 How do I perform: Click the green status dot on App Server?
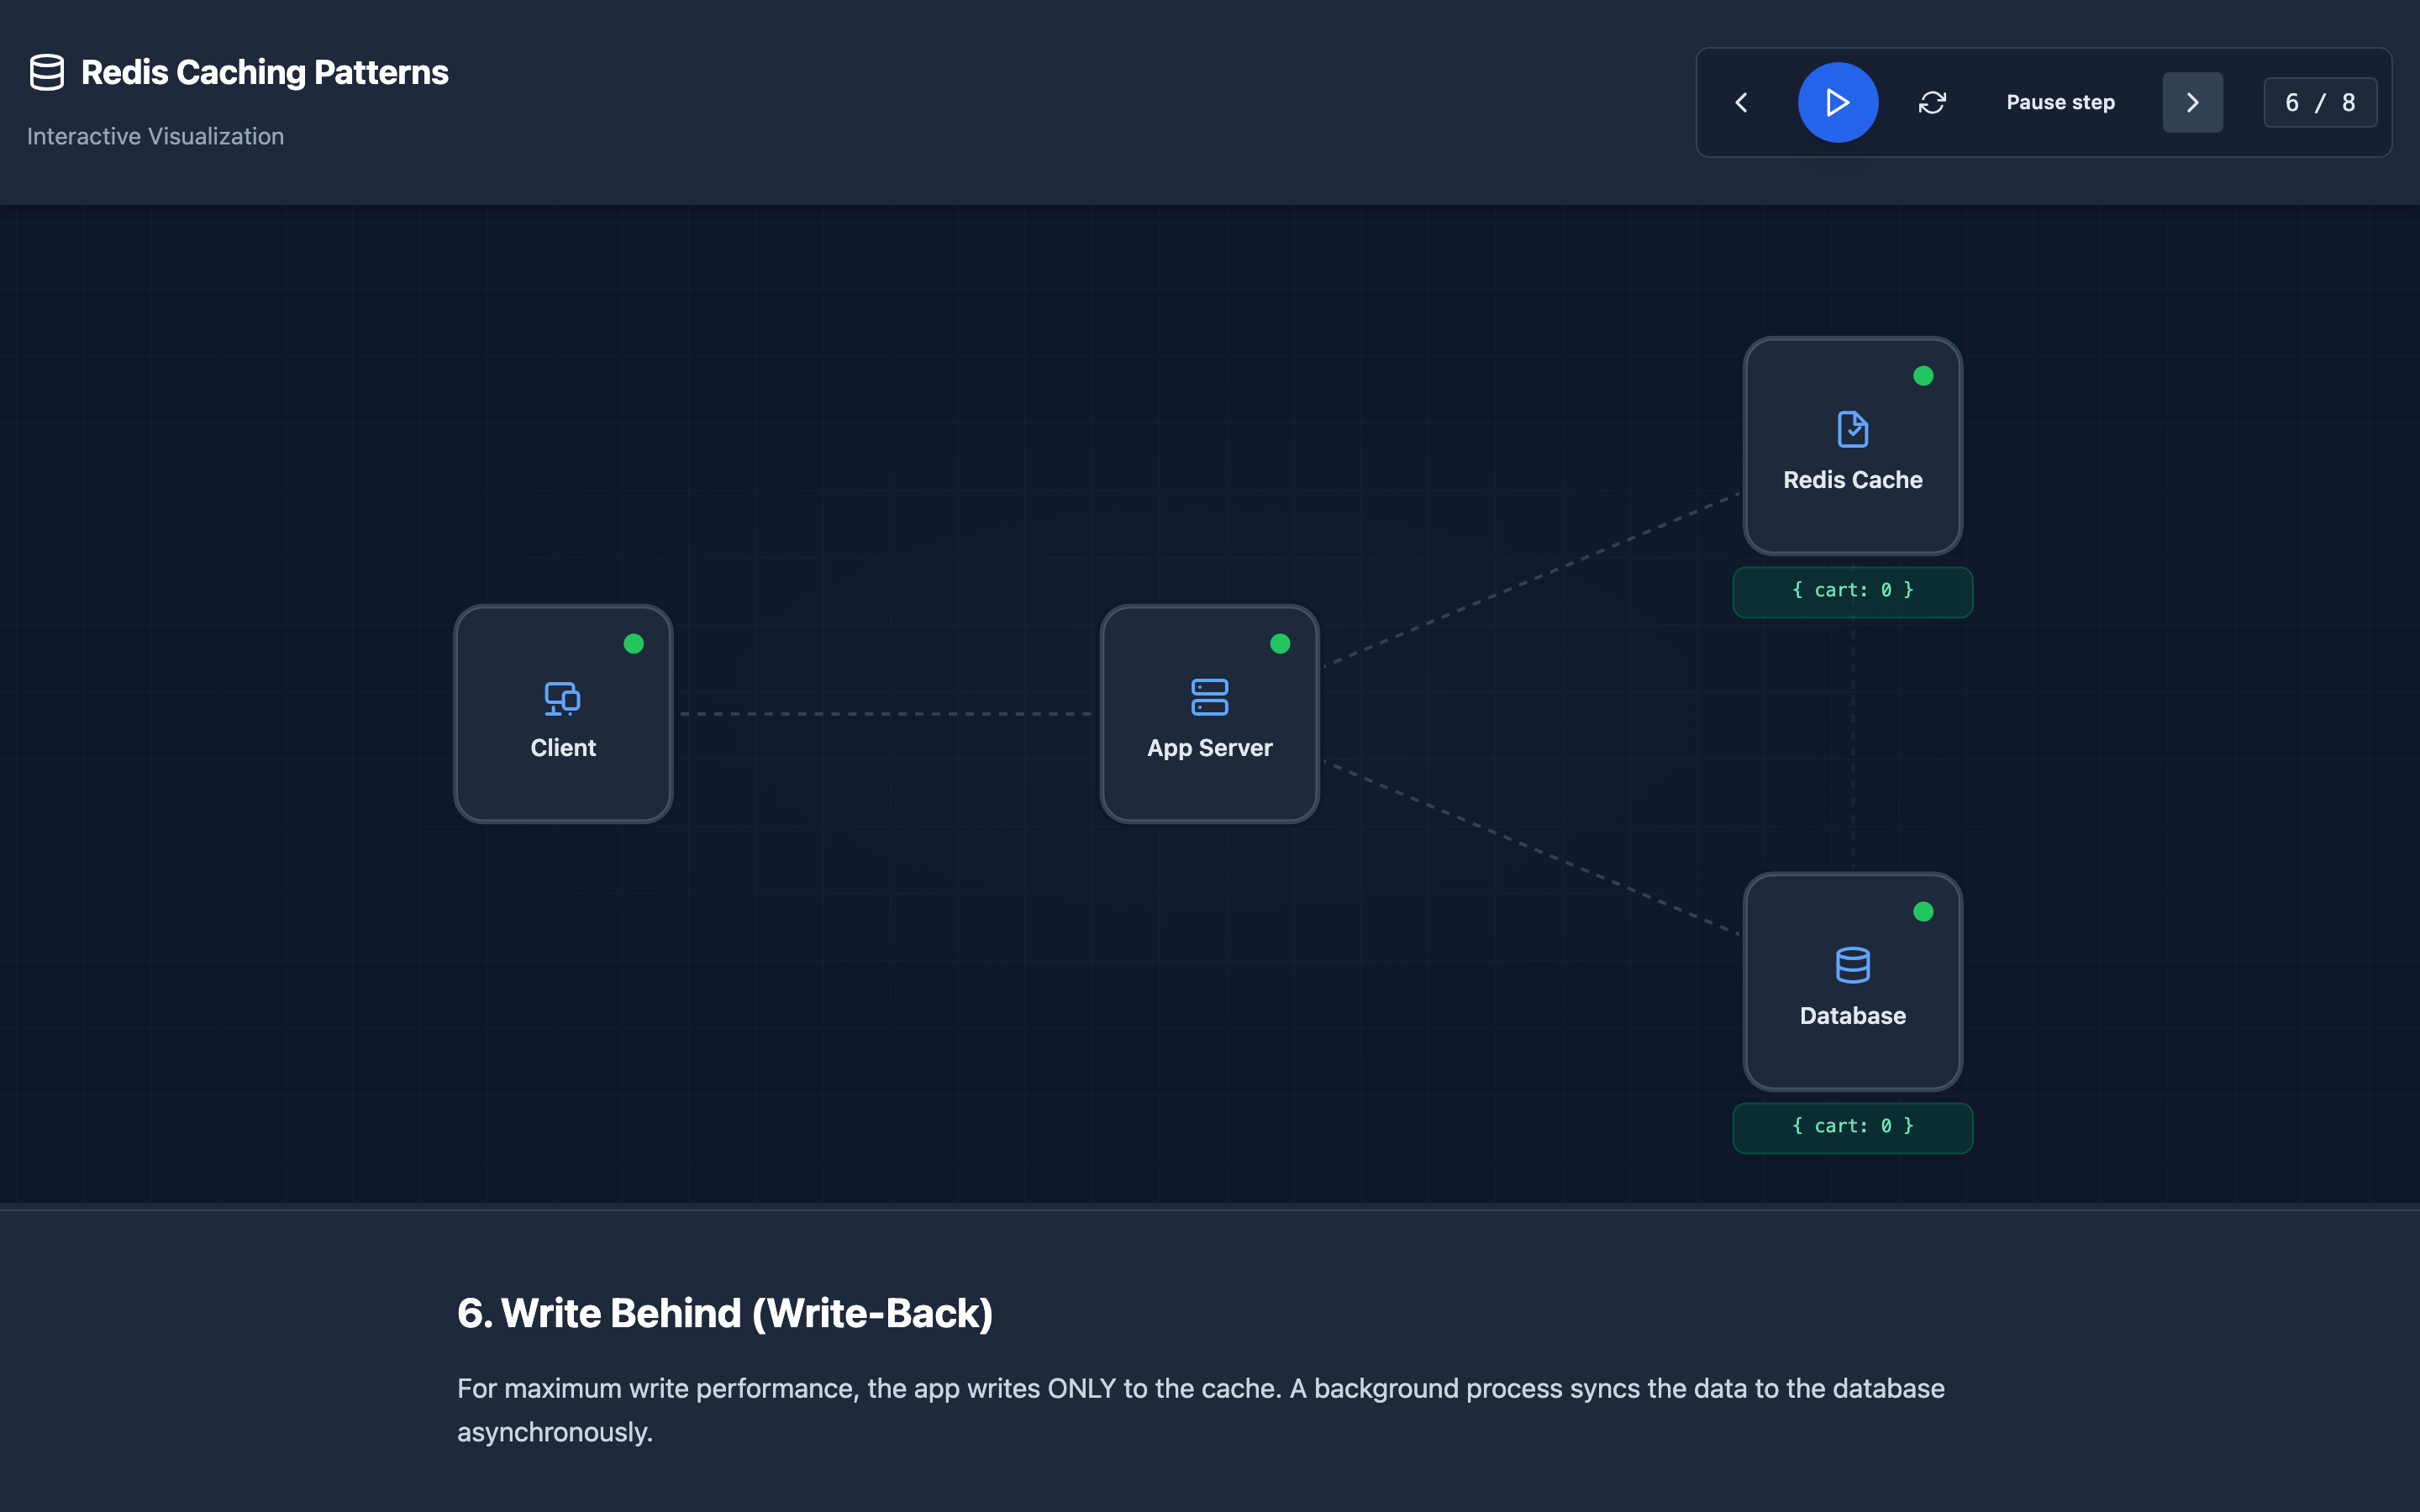tap(1279, 643)
